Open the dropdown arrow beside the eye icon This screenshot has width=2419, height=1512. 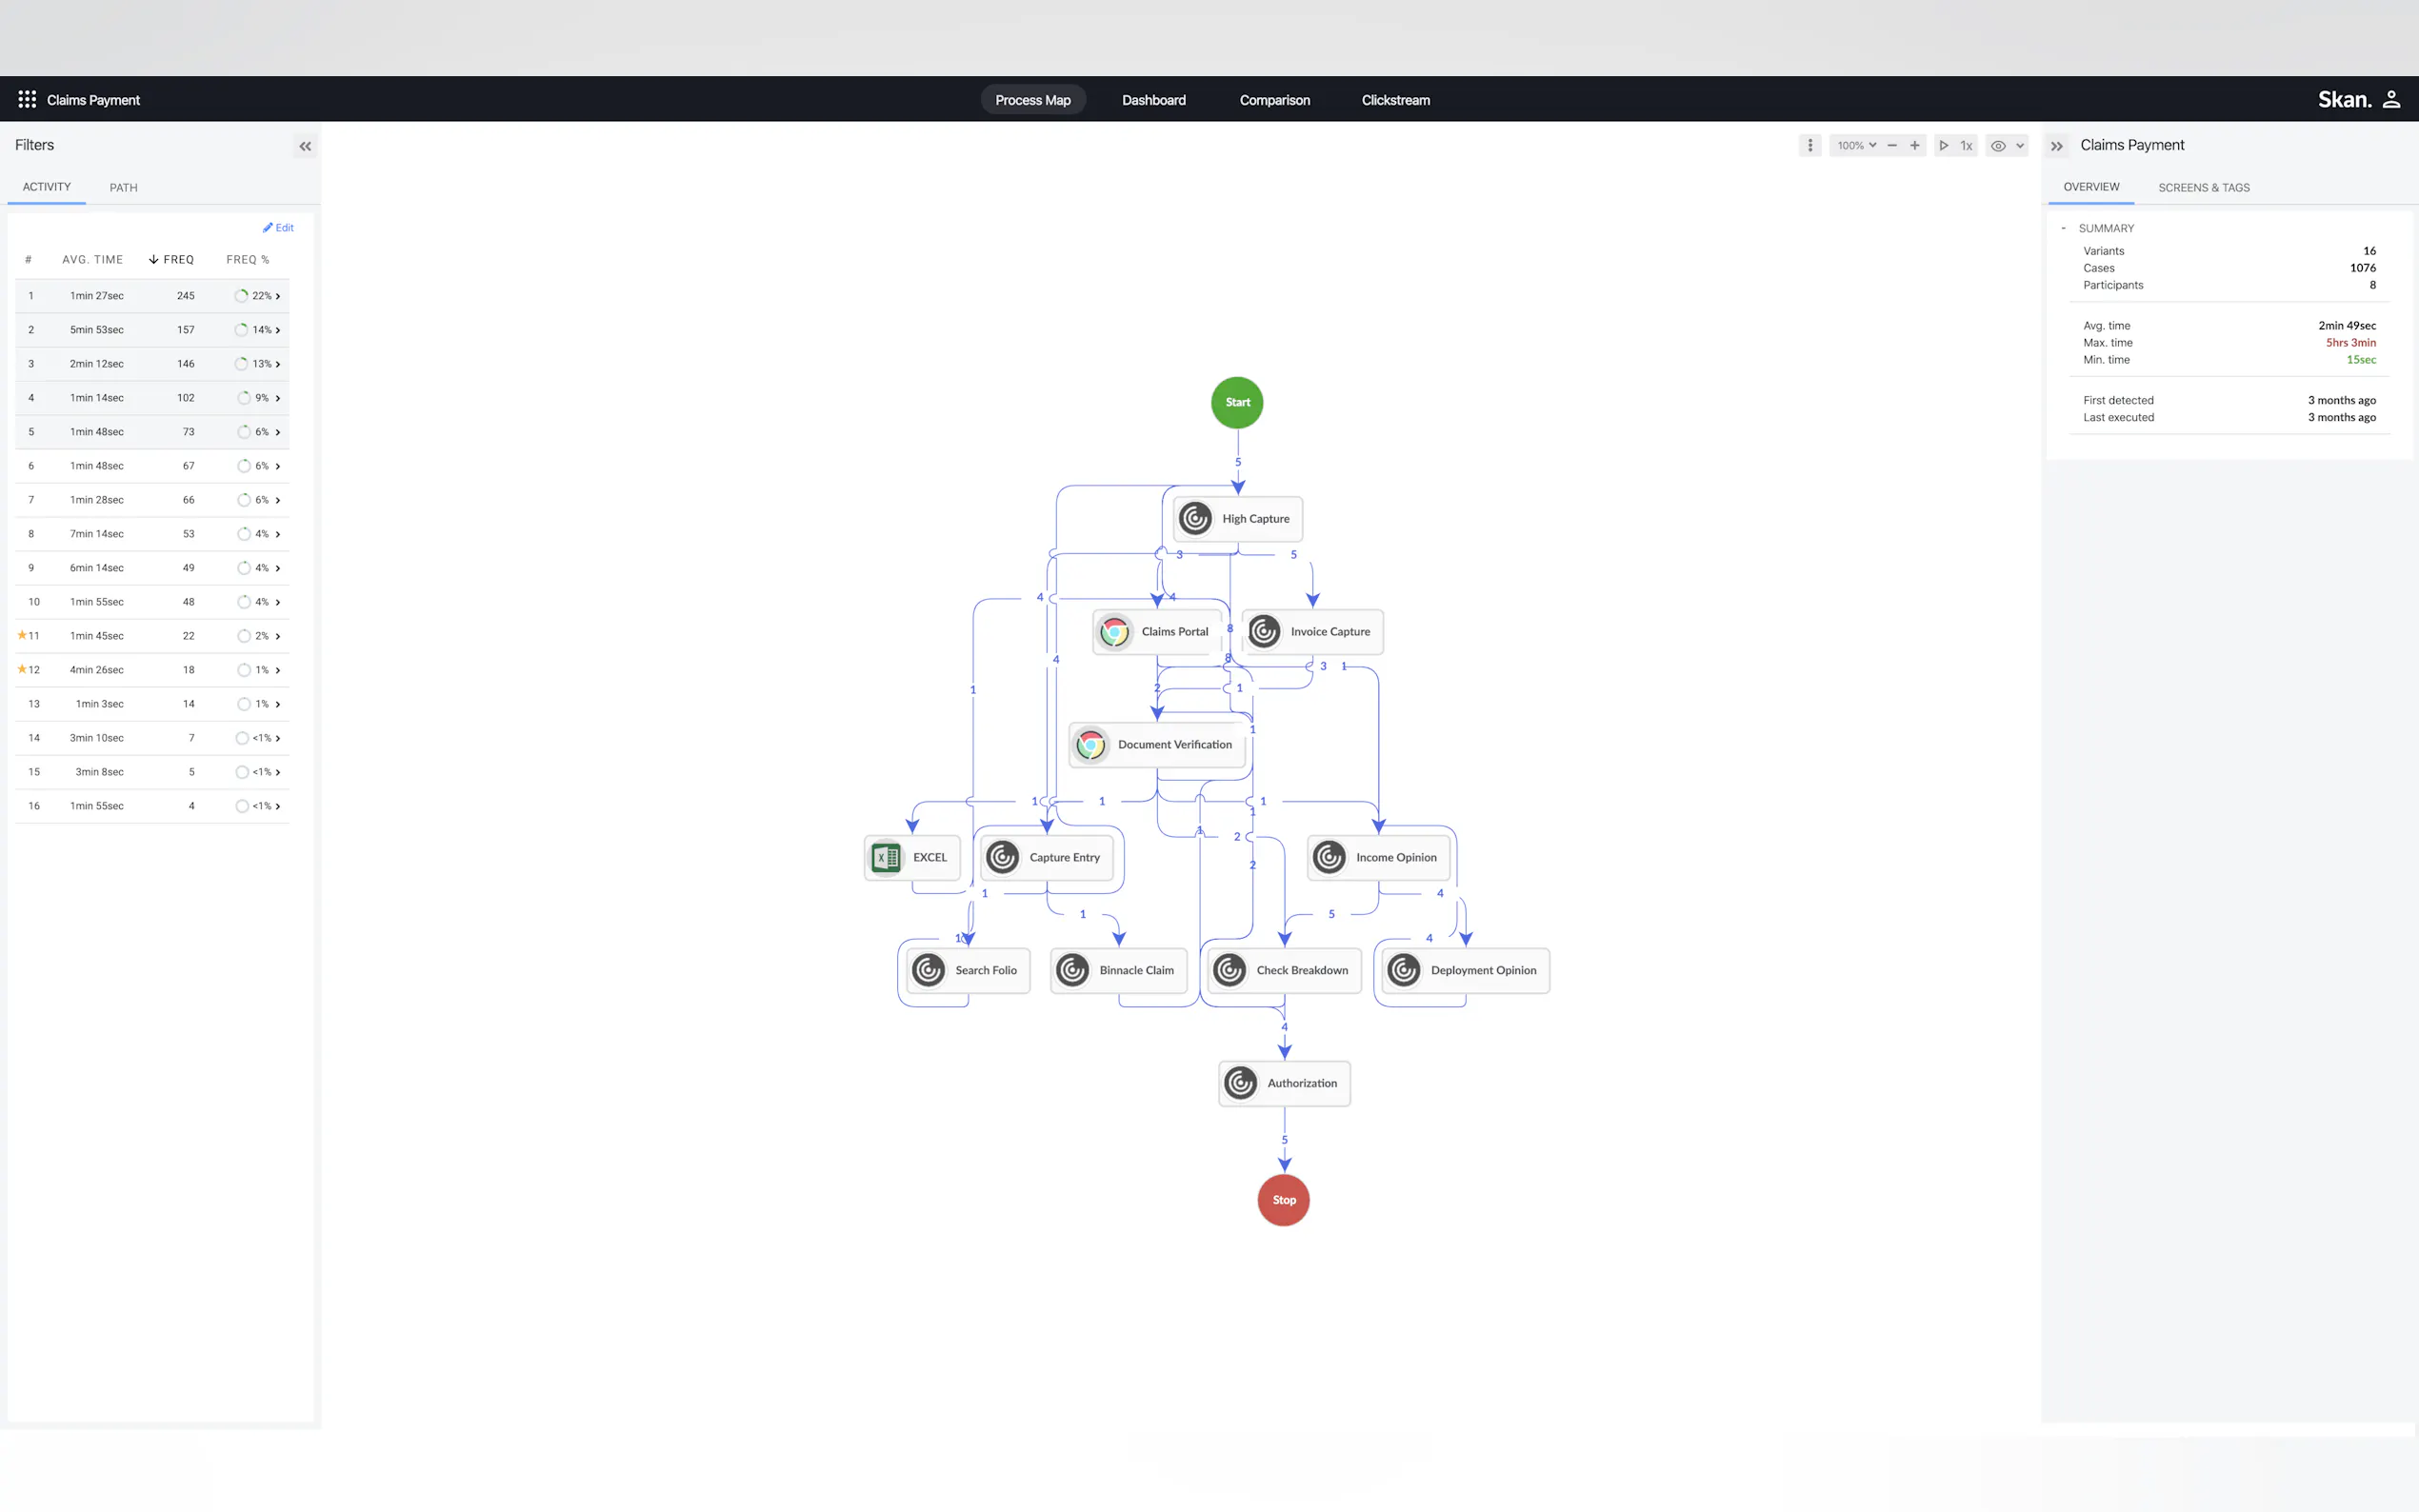click(x=2020, y=146)
